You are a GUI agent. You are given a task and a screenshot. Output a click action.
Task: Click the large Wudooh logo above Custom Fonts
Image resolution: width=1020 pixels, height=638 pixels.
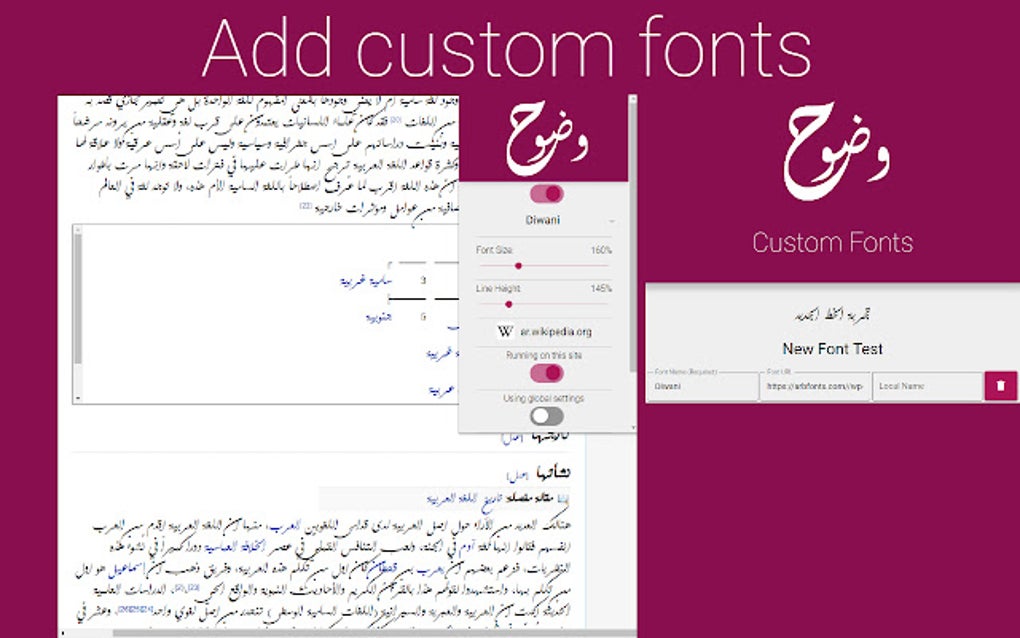pos(836,152)
